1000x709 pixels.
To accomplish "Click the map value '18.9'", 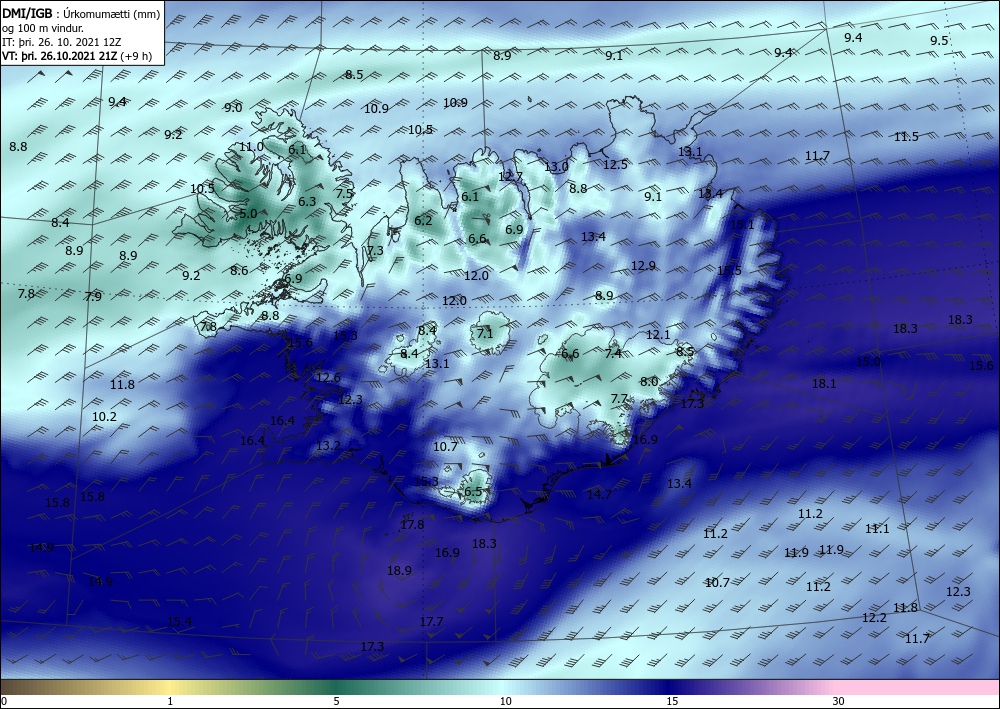I will (399, 571).
